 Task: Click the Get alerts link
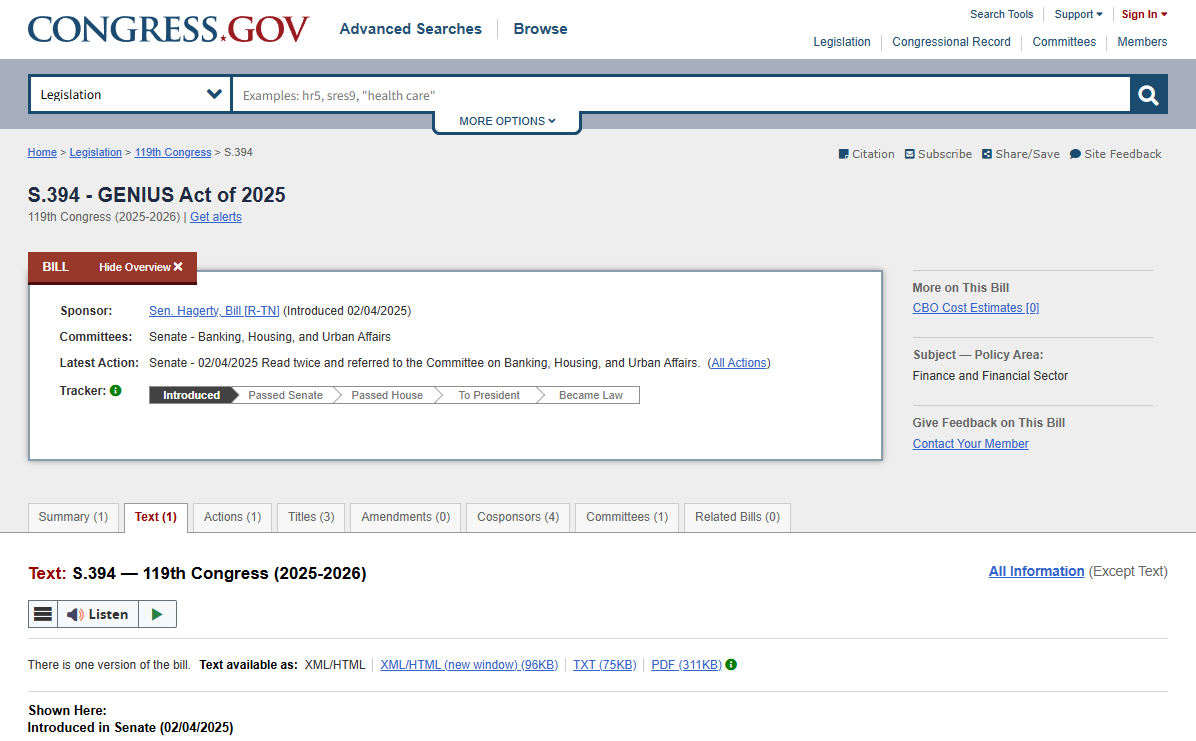click(216, 217)
